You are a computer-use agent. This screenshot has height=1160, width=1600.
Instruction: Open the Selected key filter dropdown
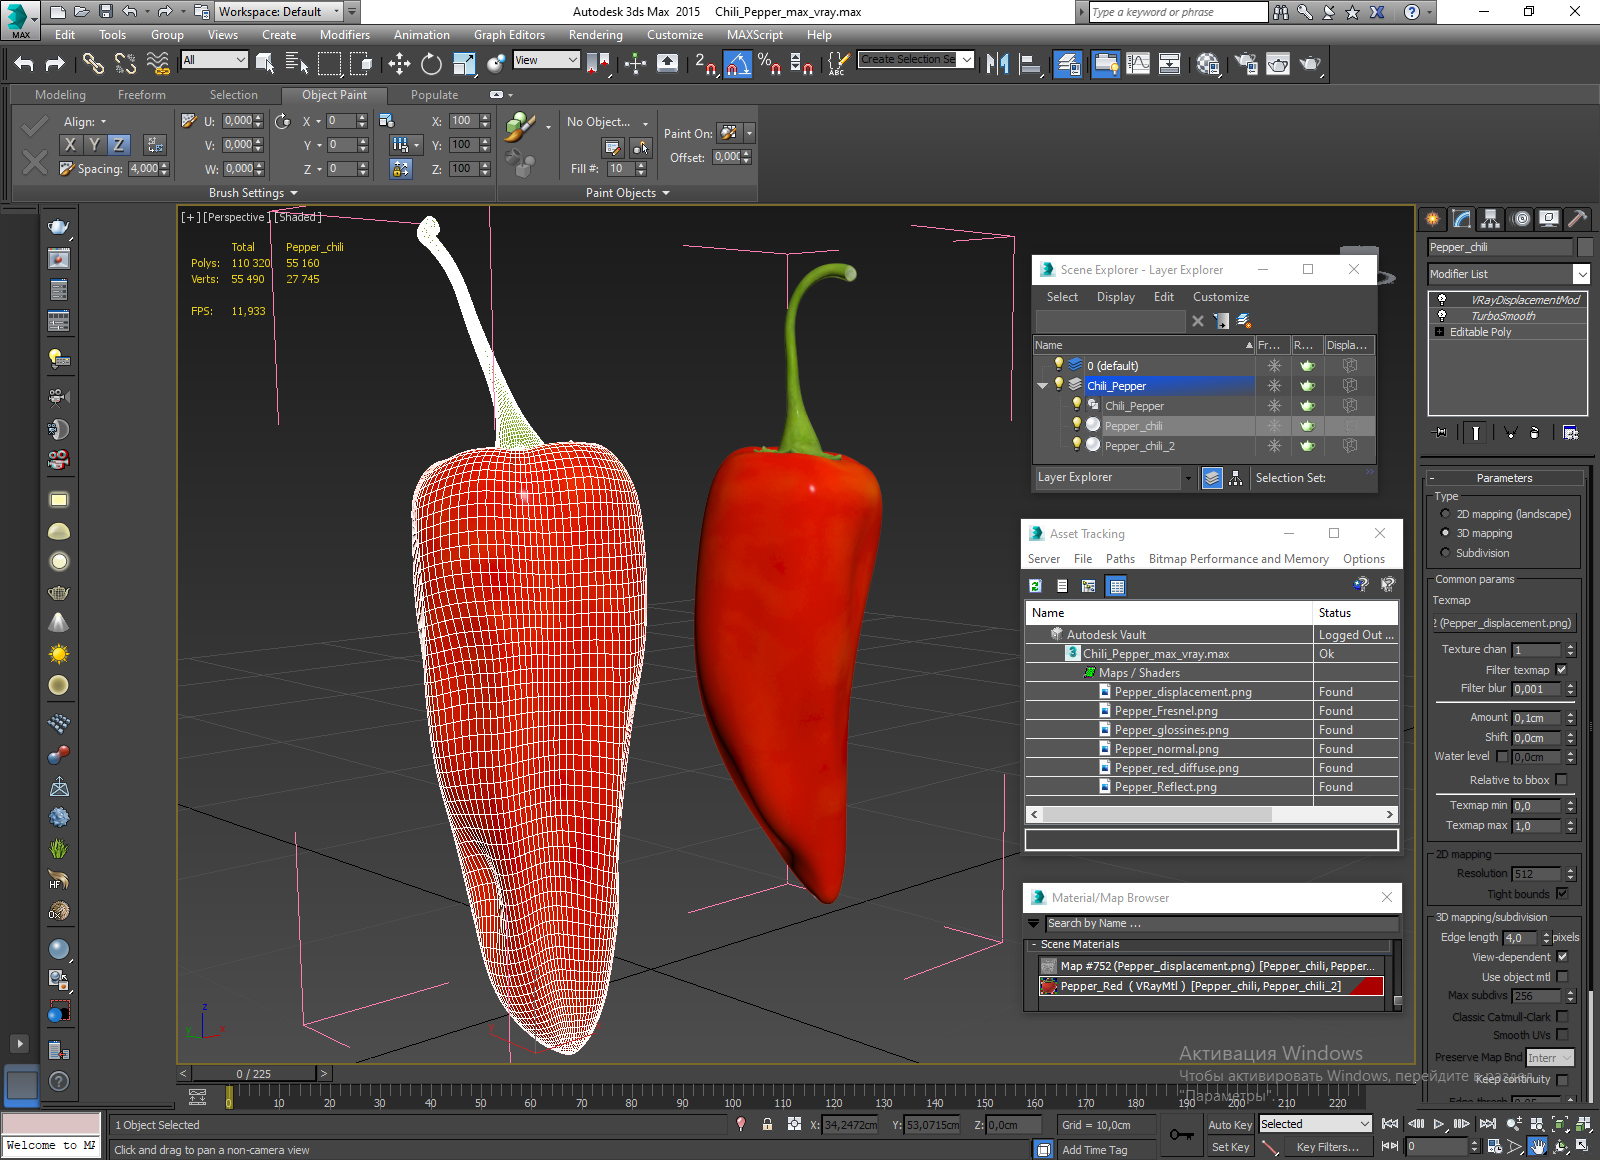click(x=1363, y=1124)
